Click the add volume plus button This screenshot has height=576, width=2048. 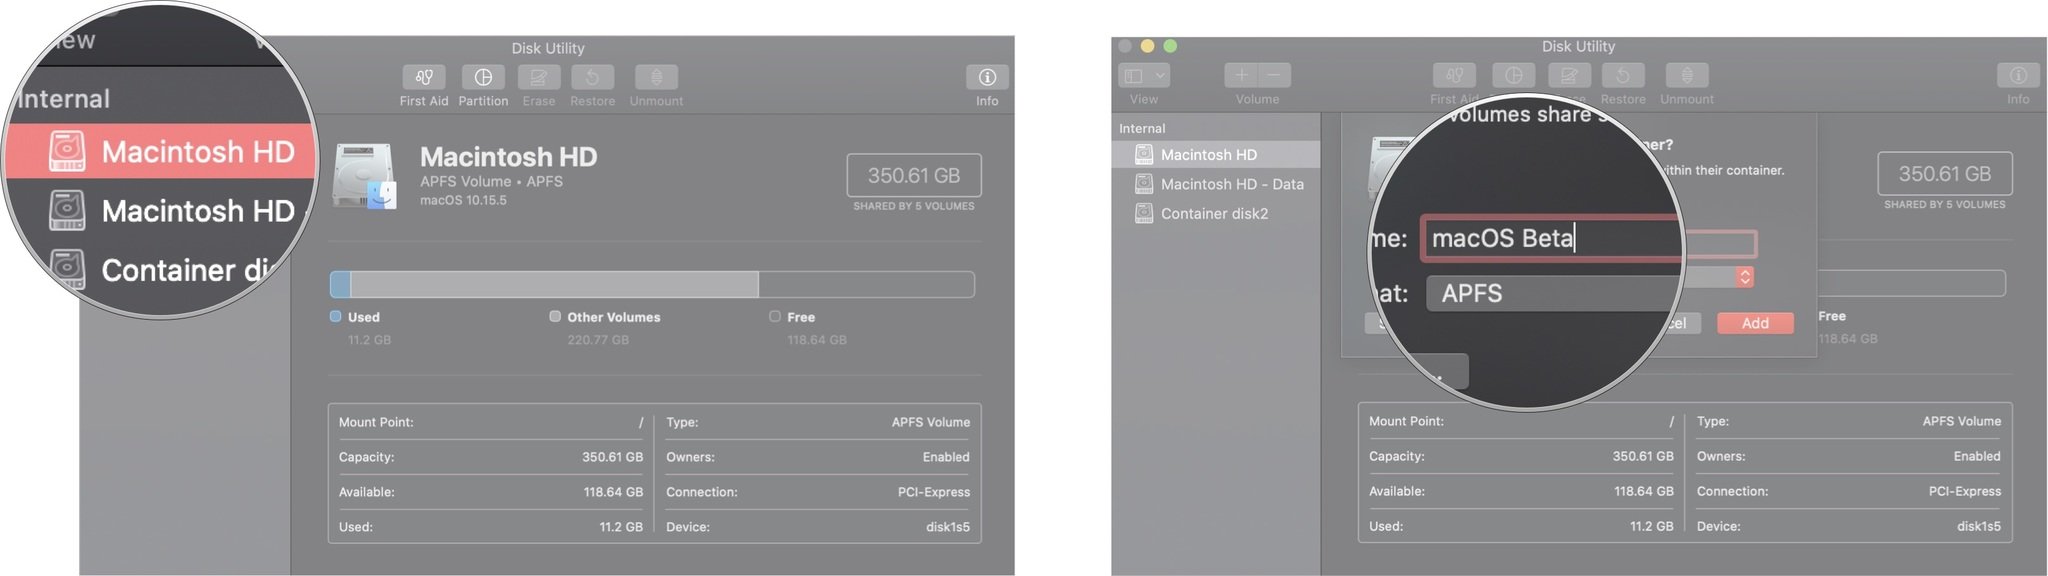pyautogui.click(x=1241, y=75)
